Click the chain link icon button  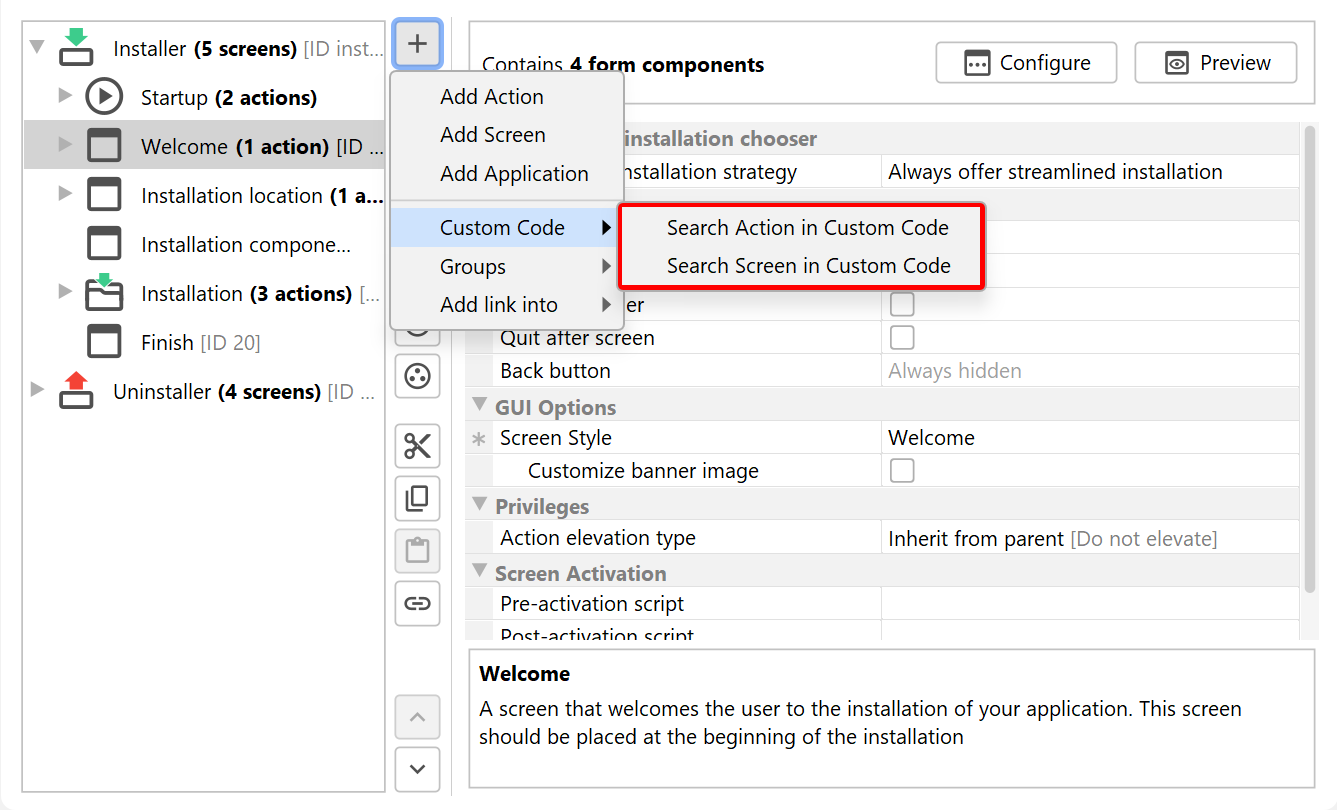(417, 603)
